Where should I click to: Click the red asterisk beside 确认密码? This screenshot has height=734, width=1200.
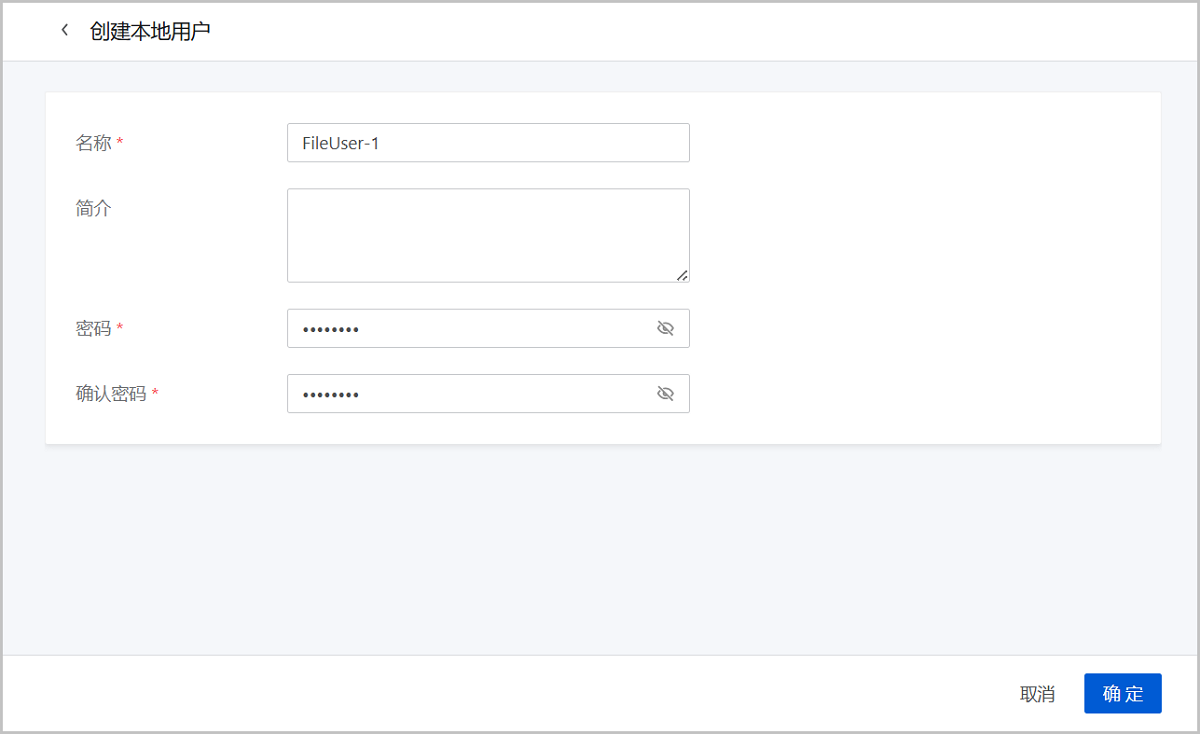pos(155,394)
